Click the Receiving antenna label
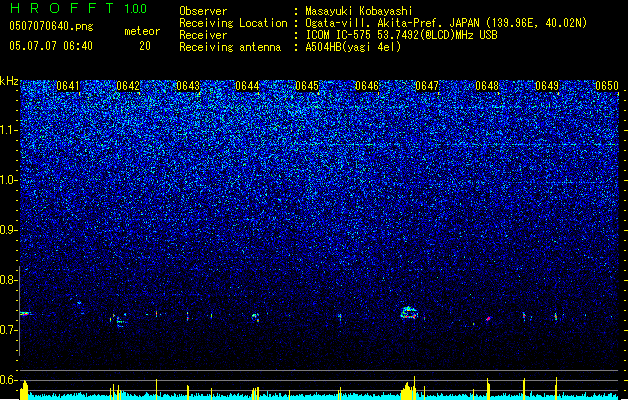 (x=230, y=47)
